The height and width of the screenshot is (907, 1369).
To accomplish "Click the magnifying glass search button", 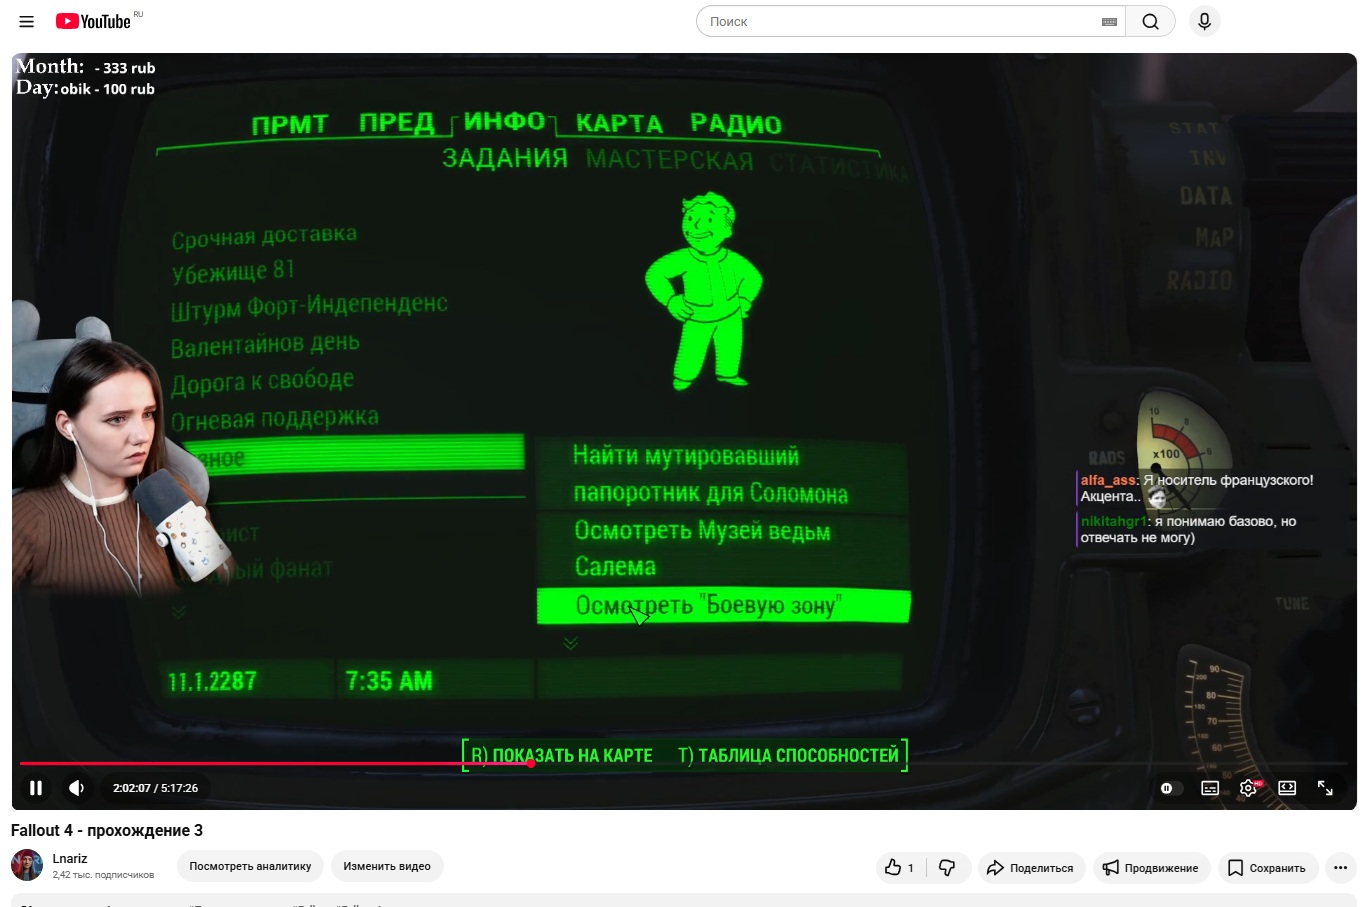I will (1151, 21).
